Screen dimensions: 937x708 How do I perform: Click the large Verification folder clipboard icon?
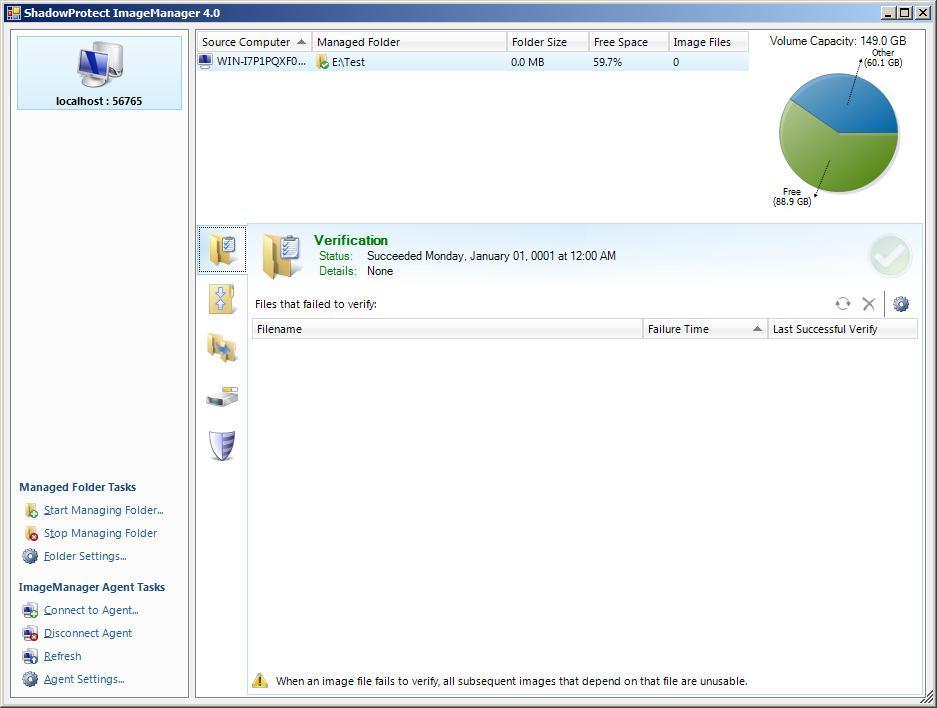click(281, 256)
